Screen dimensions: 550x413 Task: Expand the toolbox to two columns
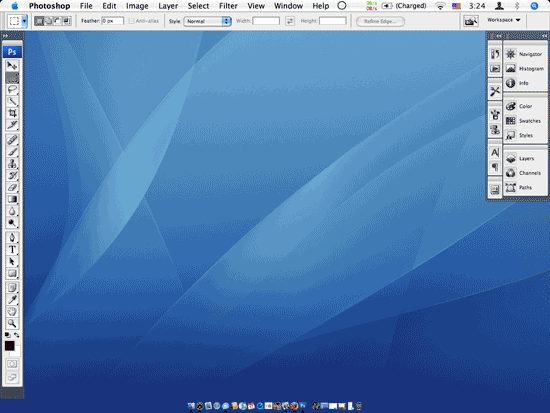(5, 36)
